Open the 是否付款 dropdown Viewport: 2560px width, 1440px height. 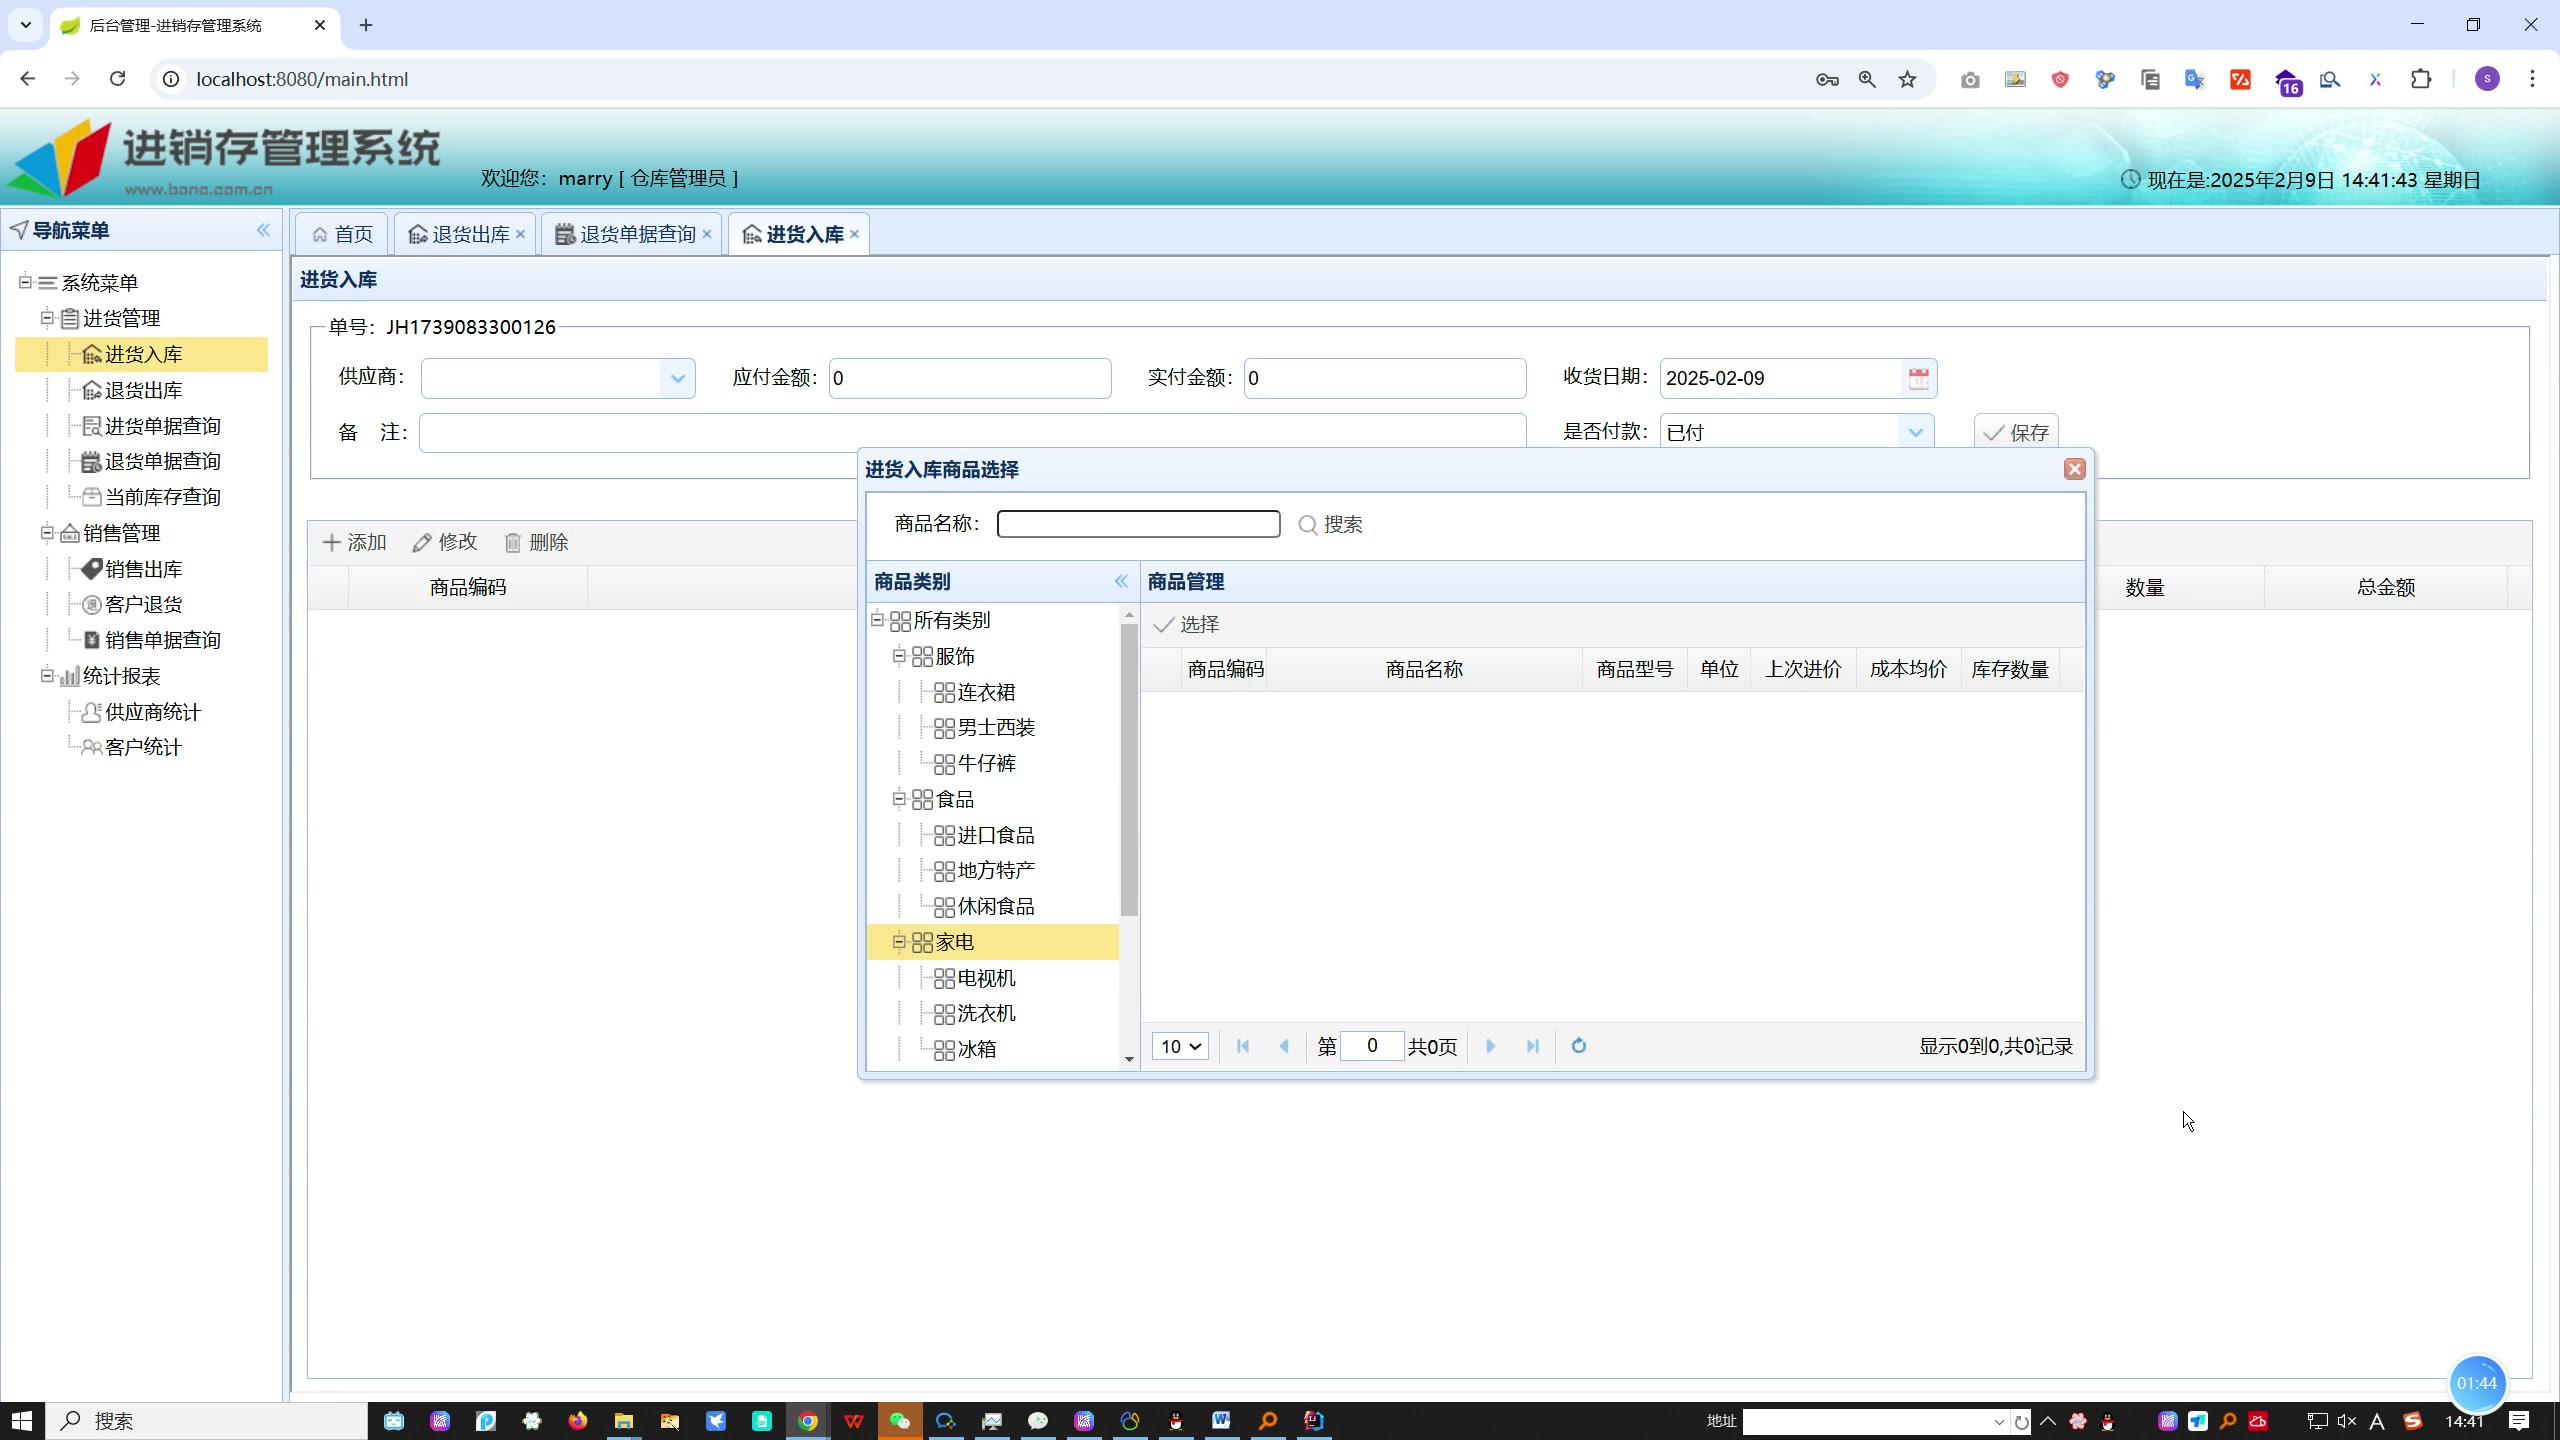(1915, 432)
